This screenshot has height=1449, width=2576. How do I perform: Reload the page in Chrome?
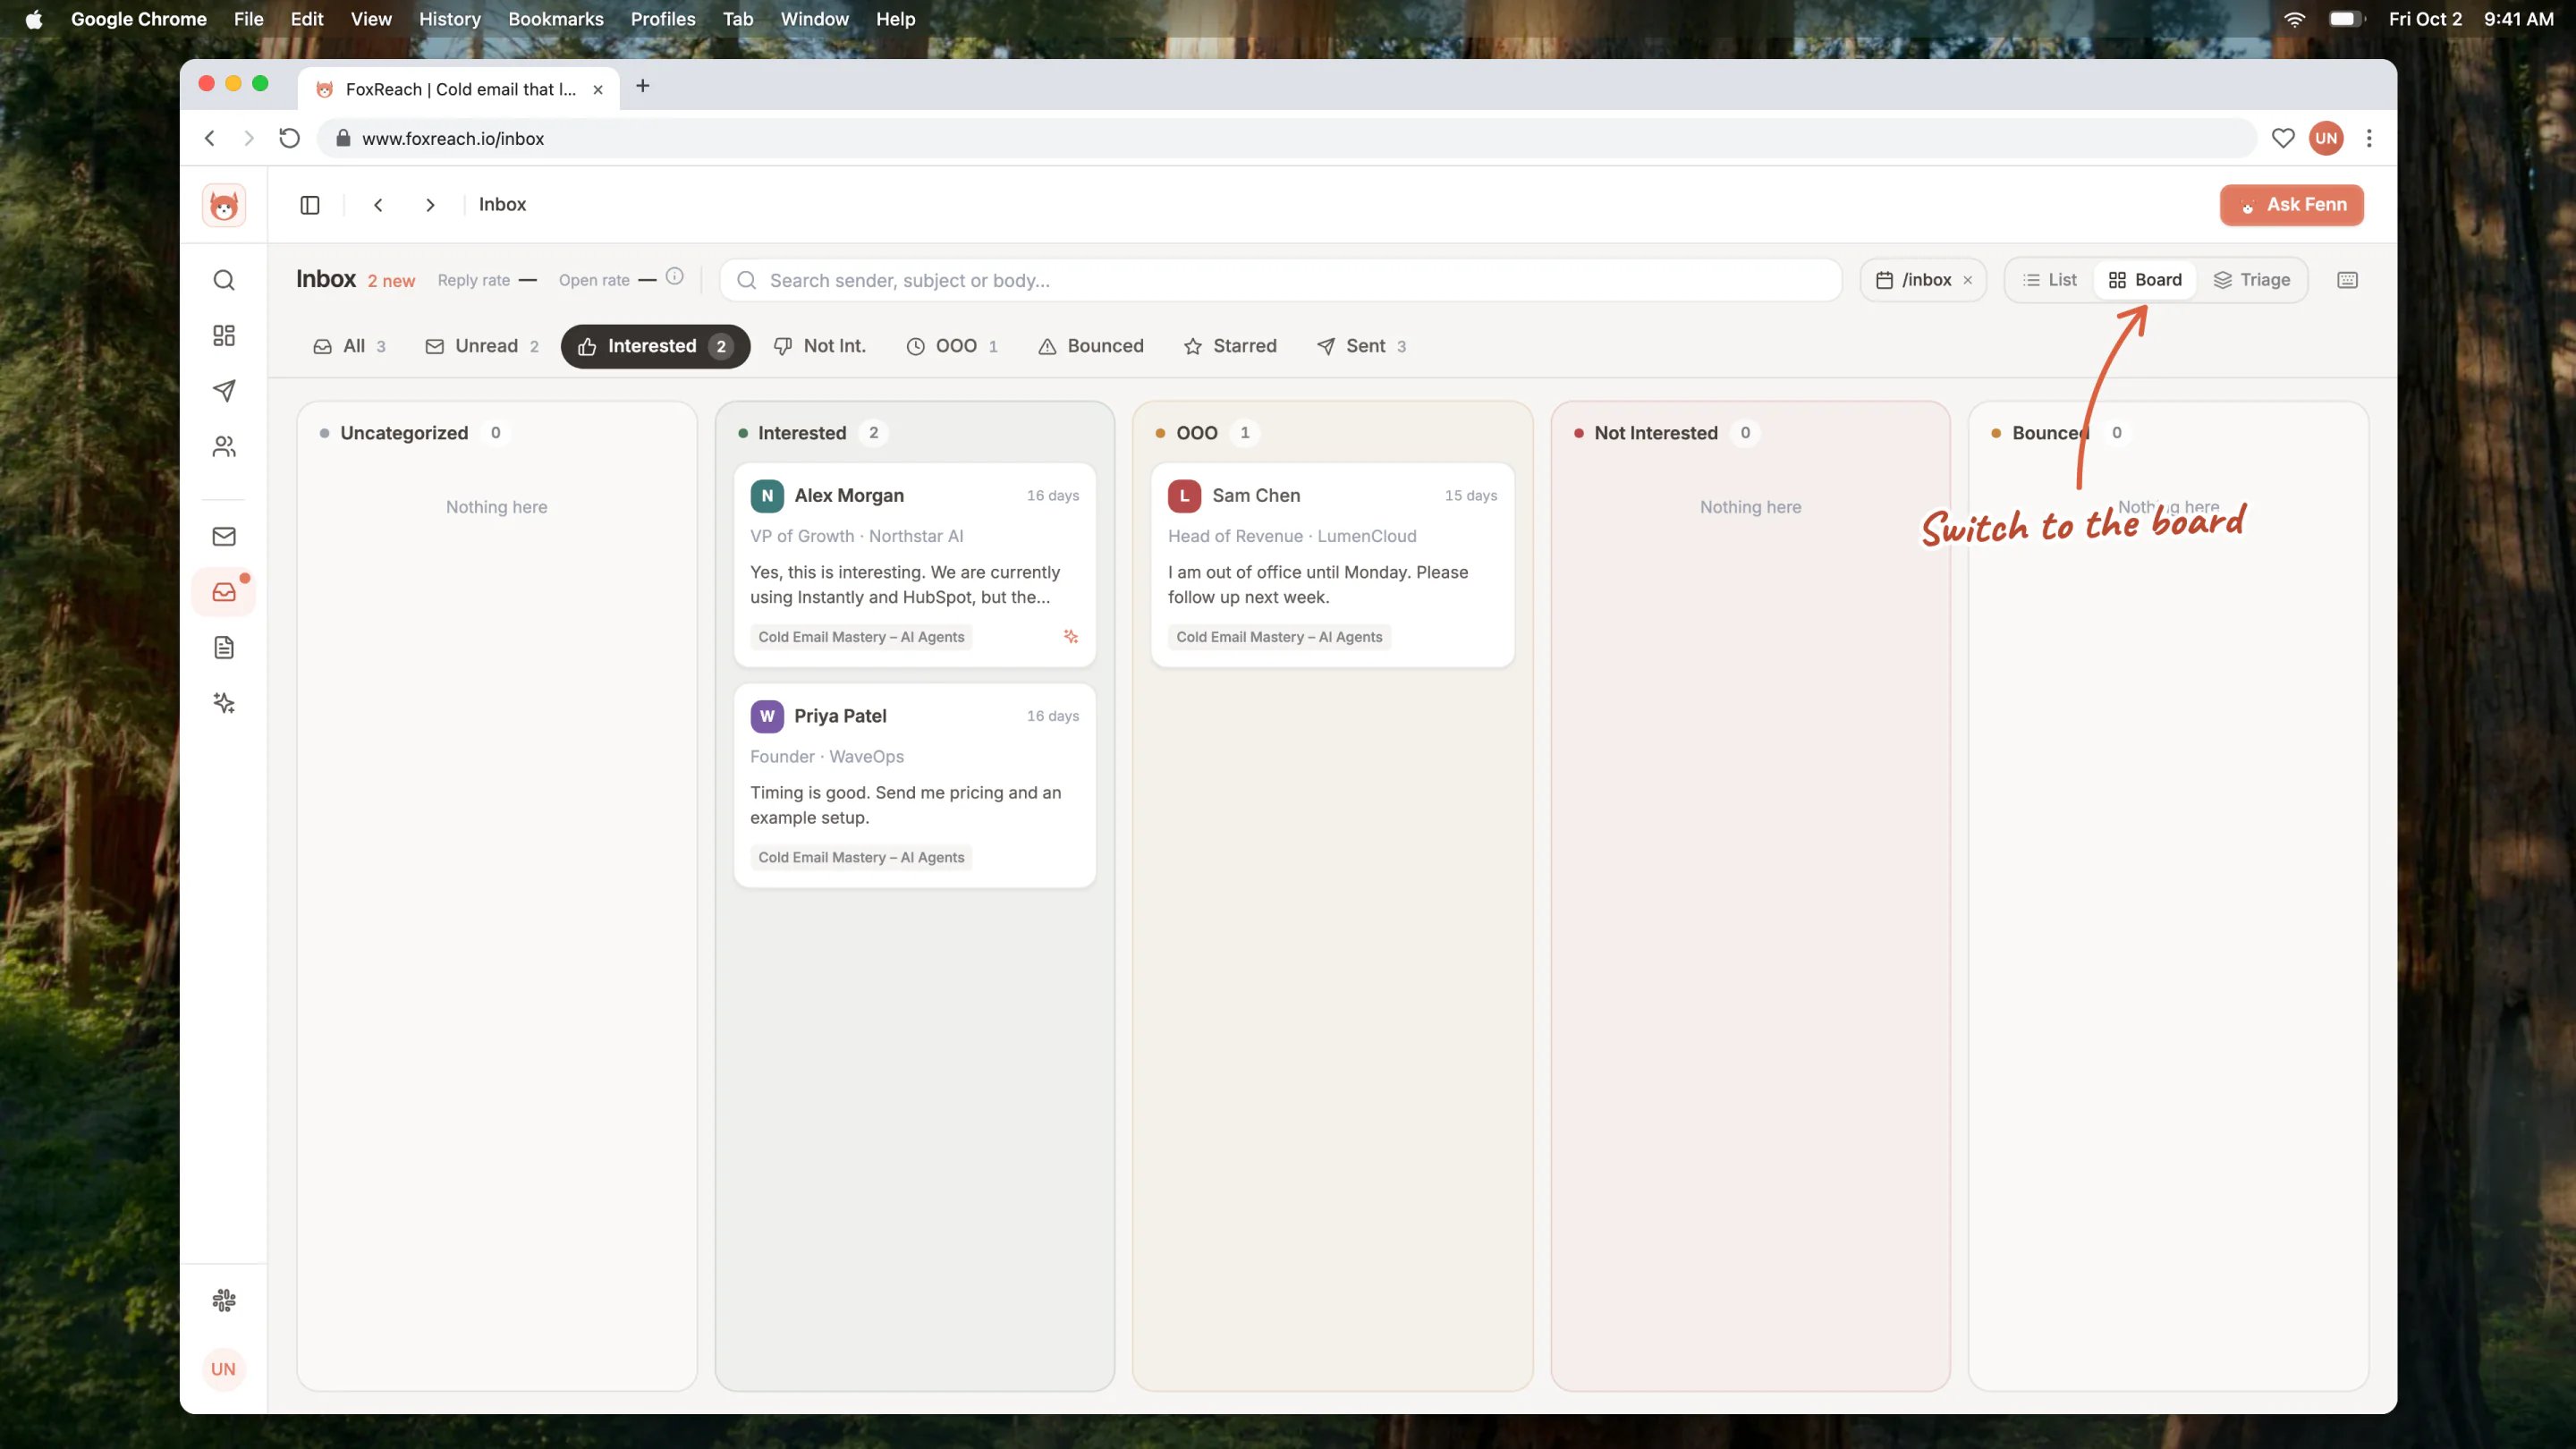(x=289, y=138)
